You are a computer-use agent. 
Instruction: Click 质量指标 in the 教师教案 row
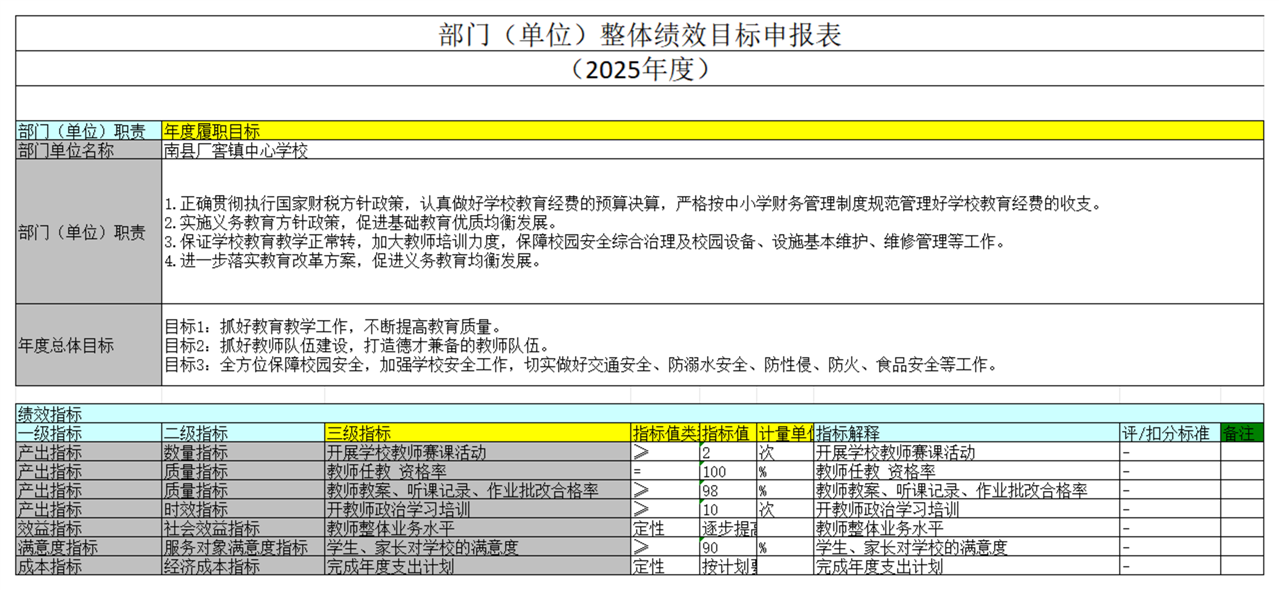pyautogui.click(x=243, y=490)
